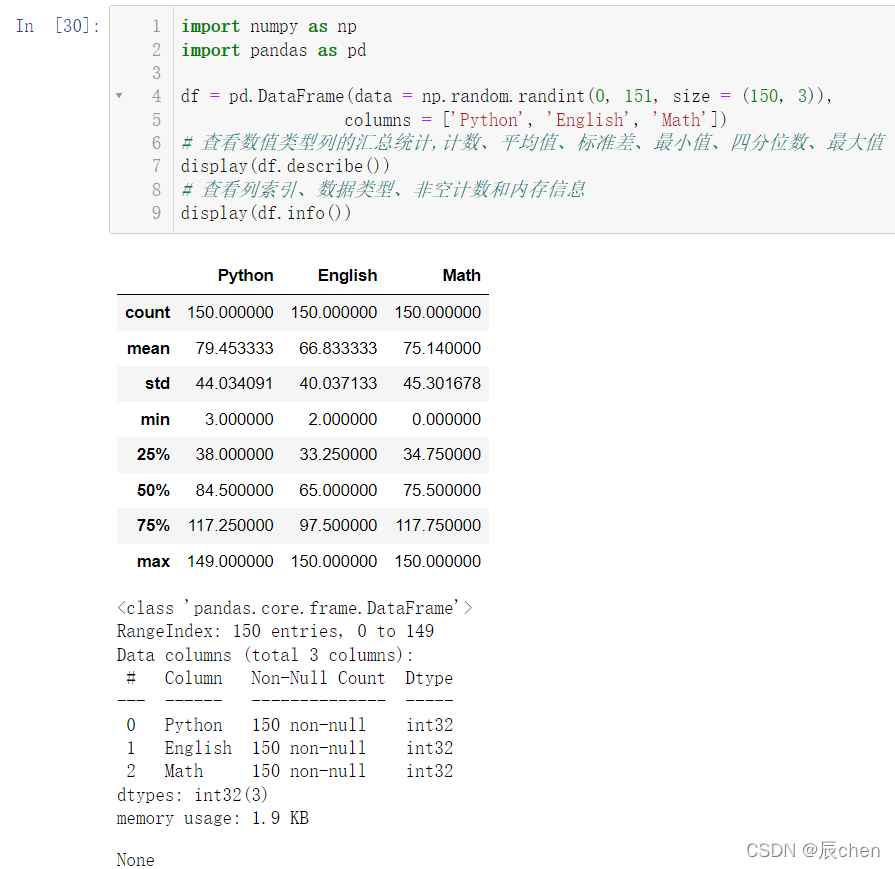The width and height of the screenshot is (895, 869).
Task: Click the memory usage: 1.9 KB line
Action: [213, 818]
